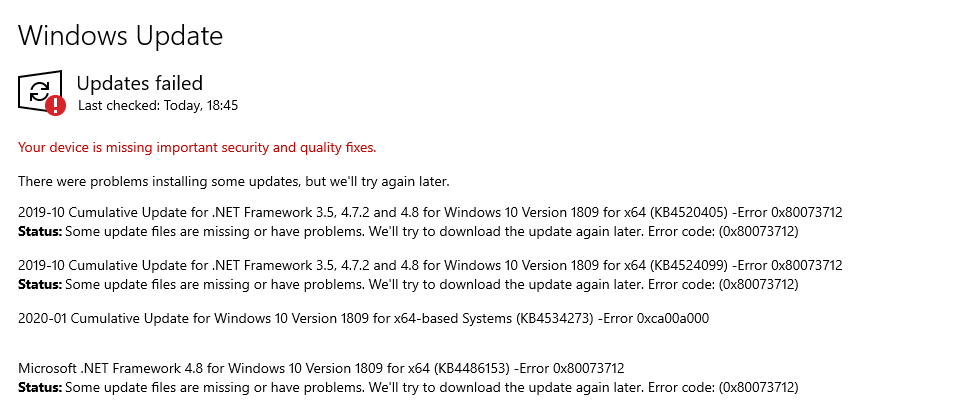Select the KB4520405 .NET Framework update entry
This screenshot has height=409, width=962.
coord(370,212)
